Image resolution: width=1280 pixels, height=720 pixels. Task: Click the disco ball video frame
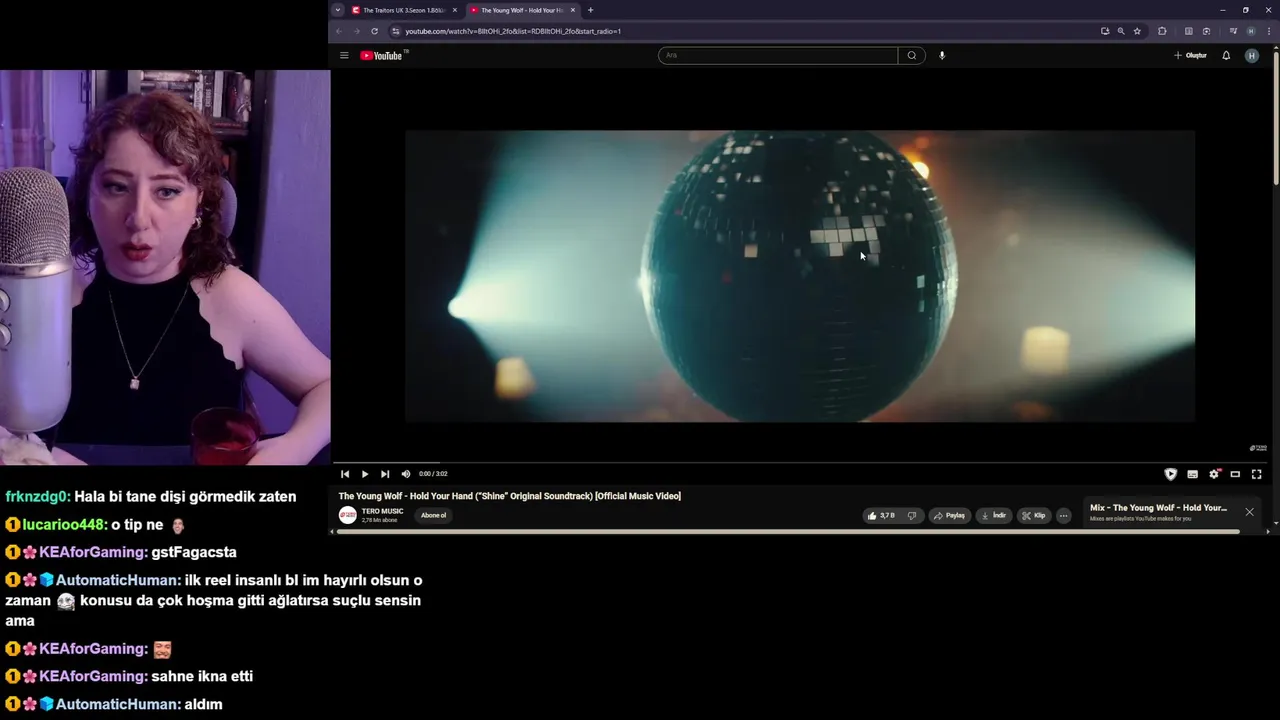click(x=800, y=276)
